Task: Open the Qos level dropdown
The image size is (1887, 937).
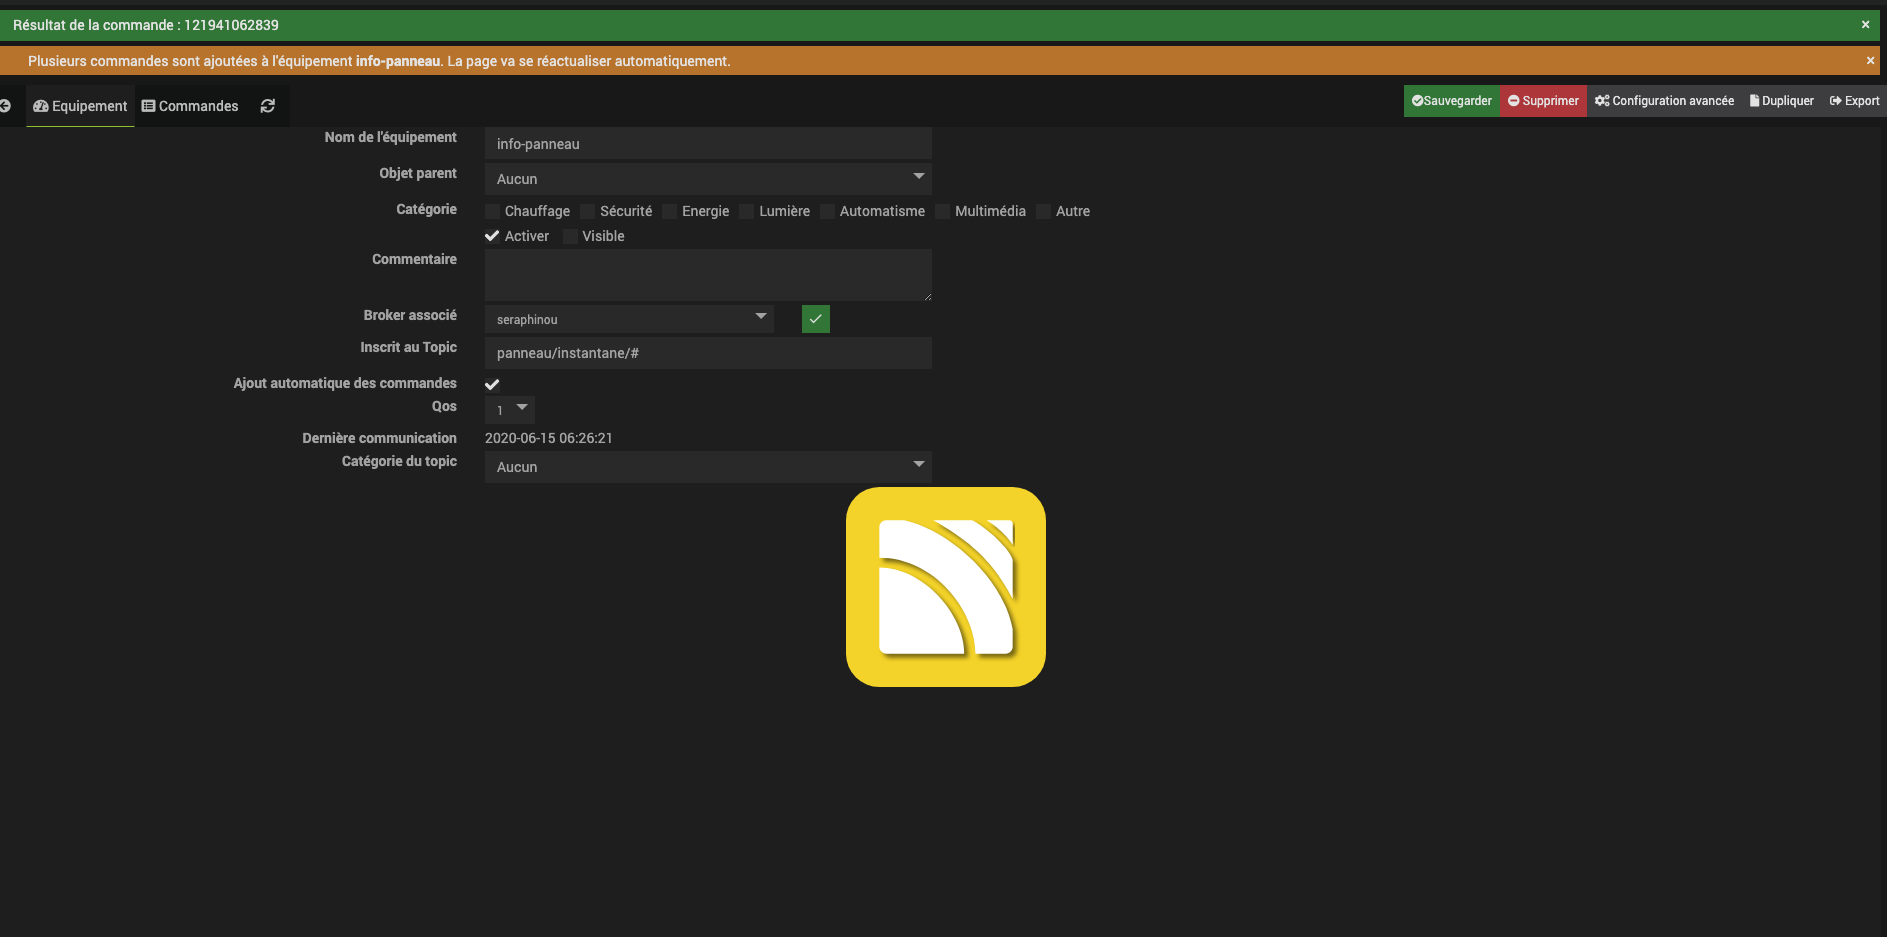Action: coord(509,410)
